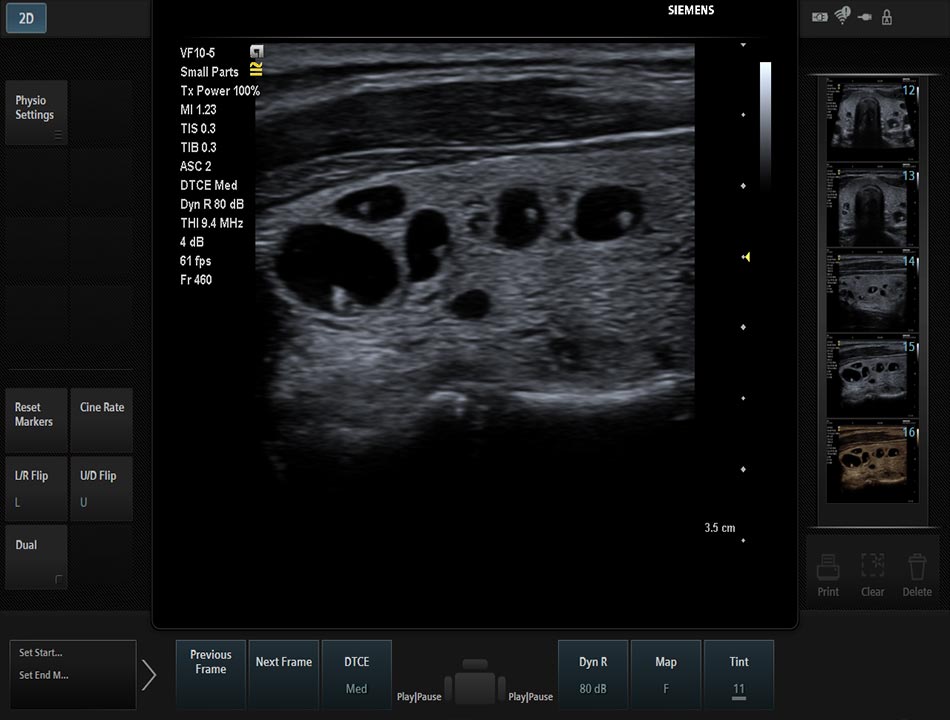Viewport: 950px width, 720px height.
Task: Click the Clear selection icon
Action: [872, 567]
